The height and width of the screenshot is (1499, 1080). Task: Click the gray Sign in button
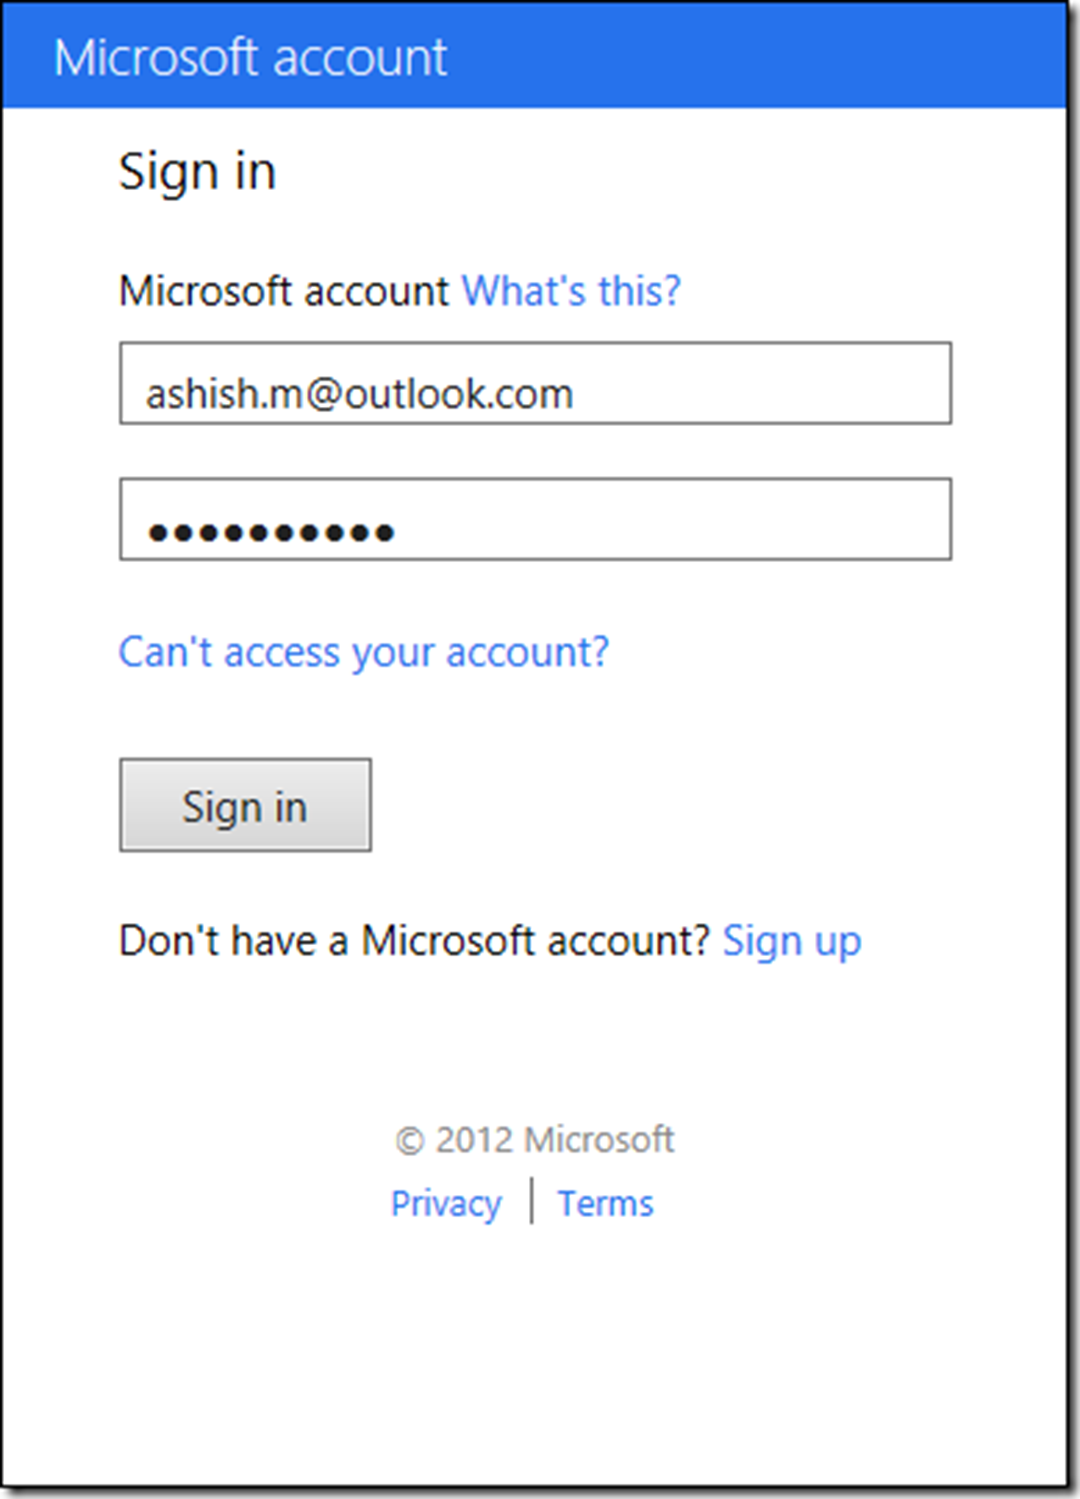245,805
